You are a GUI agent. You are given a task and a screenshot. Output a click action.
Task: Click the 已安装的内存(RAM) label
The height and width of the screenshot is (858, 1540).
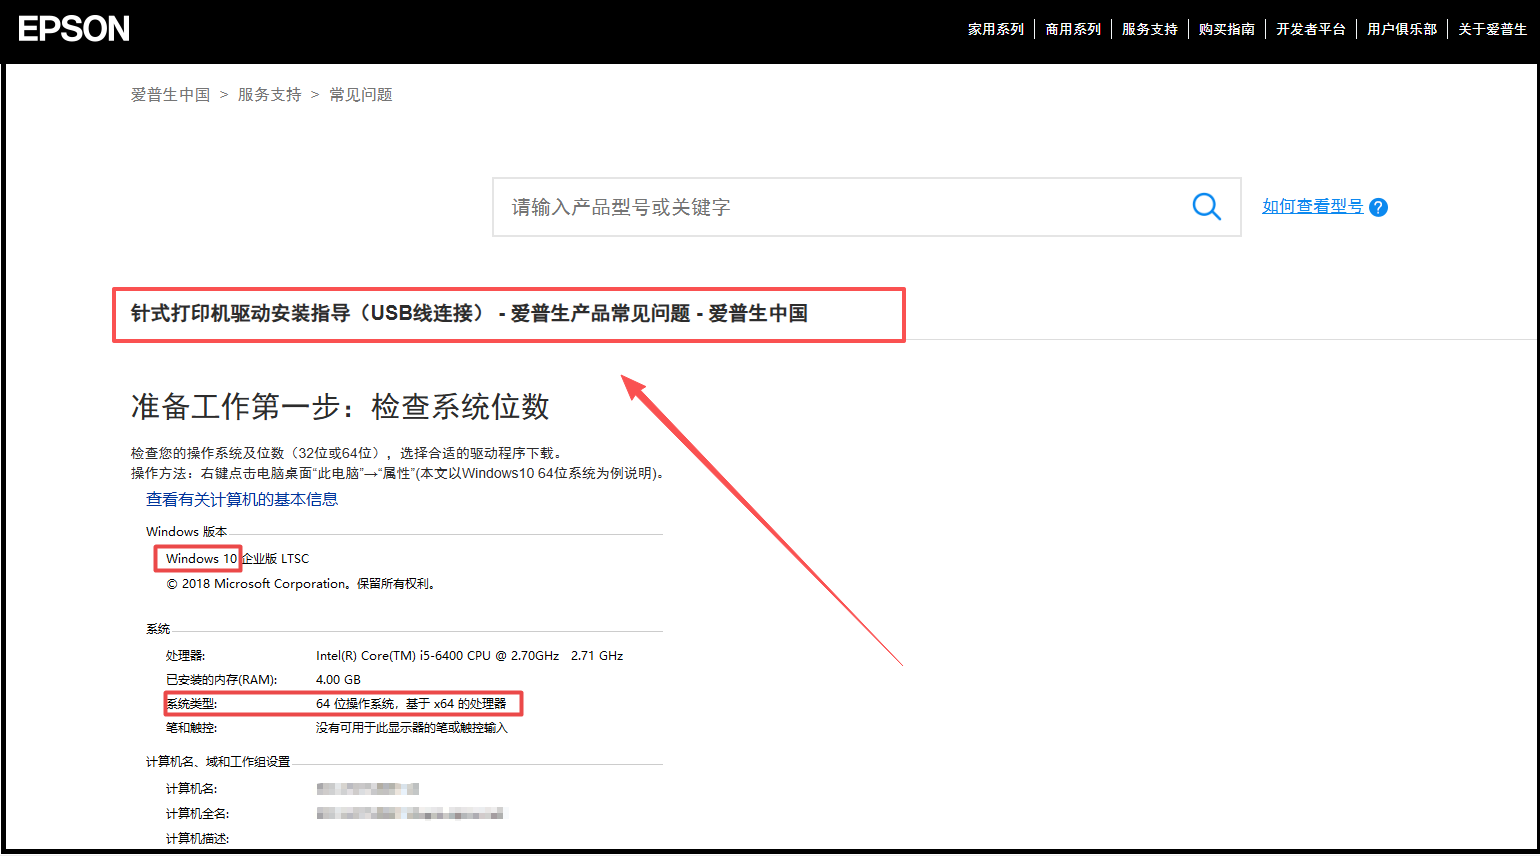(x=221, y=679)
